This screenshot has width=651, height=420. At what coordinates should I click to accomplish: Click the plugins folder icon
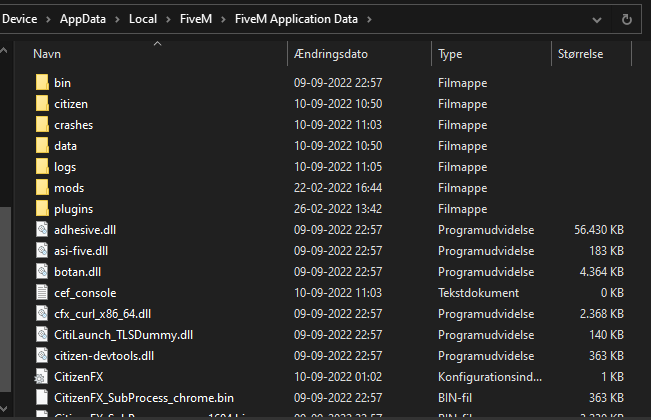[42, 209]
